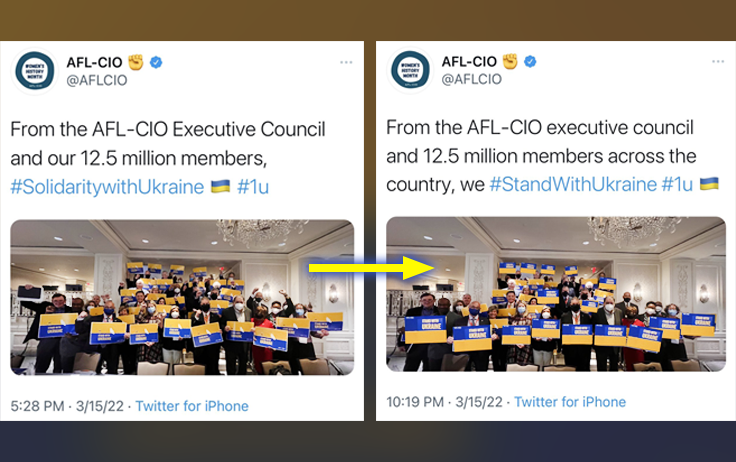Click fist emoji in left tweet's name
The height and width of the screenshot is (462, 736).
(x=136, y=62)
